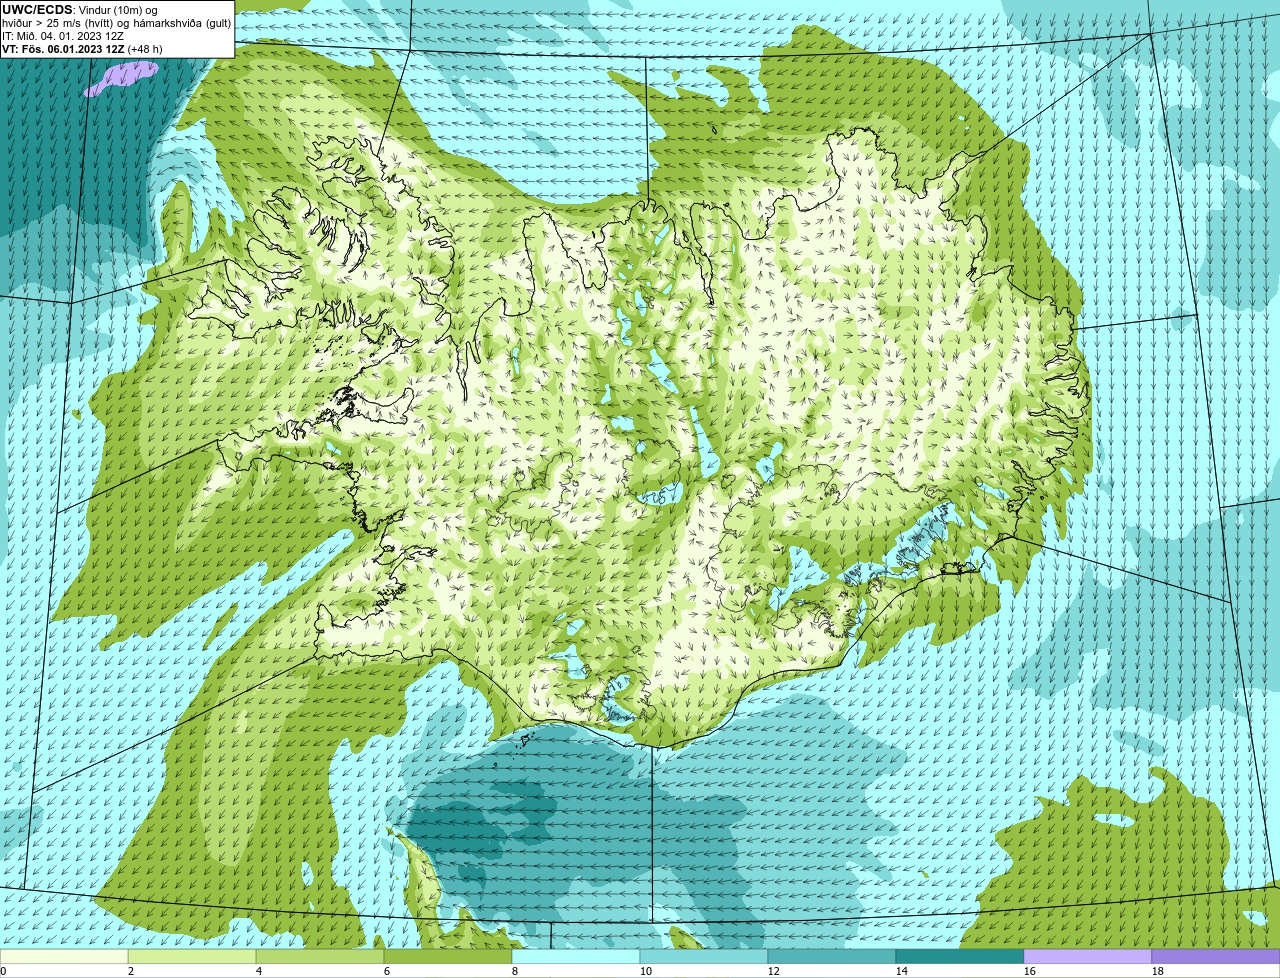
Task: Click the 6–8 m/s olive green legend swatch
Action: tap(448, 956)
